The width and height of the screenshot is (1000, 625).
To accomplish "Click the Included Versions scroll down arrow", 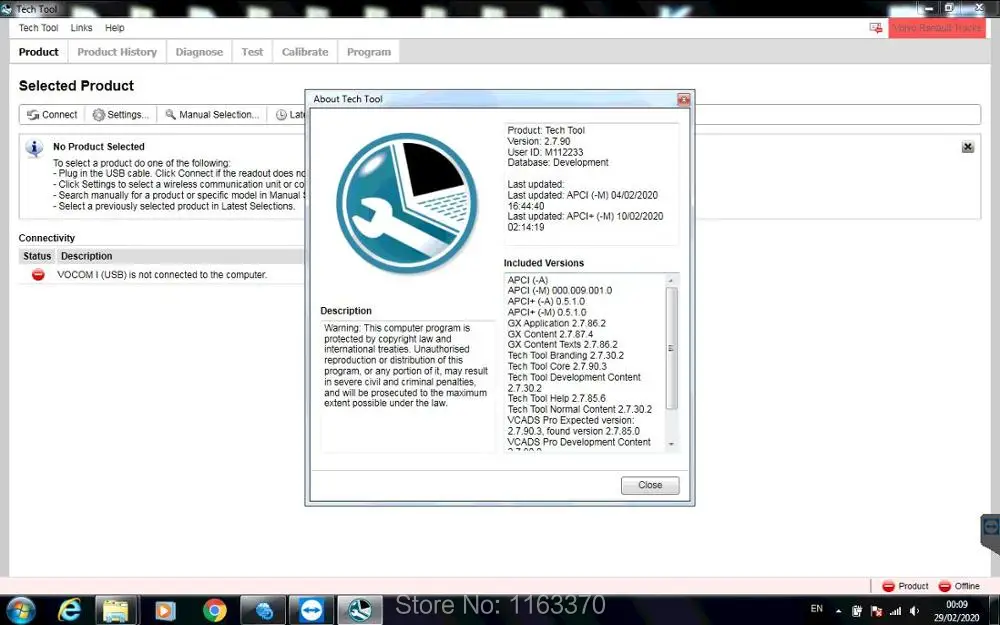I will 671,444.
